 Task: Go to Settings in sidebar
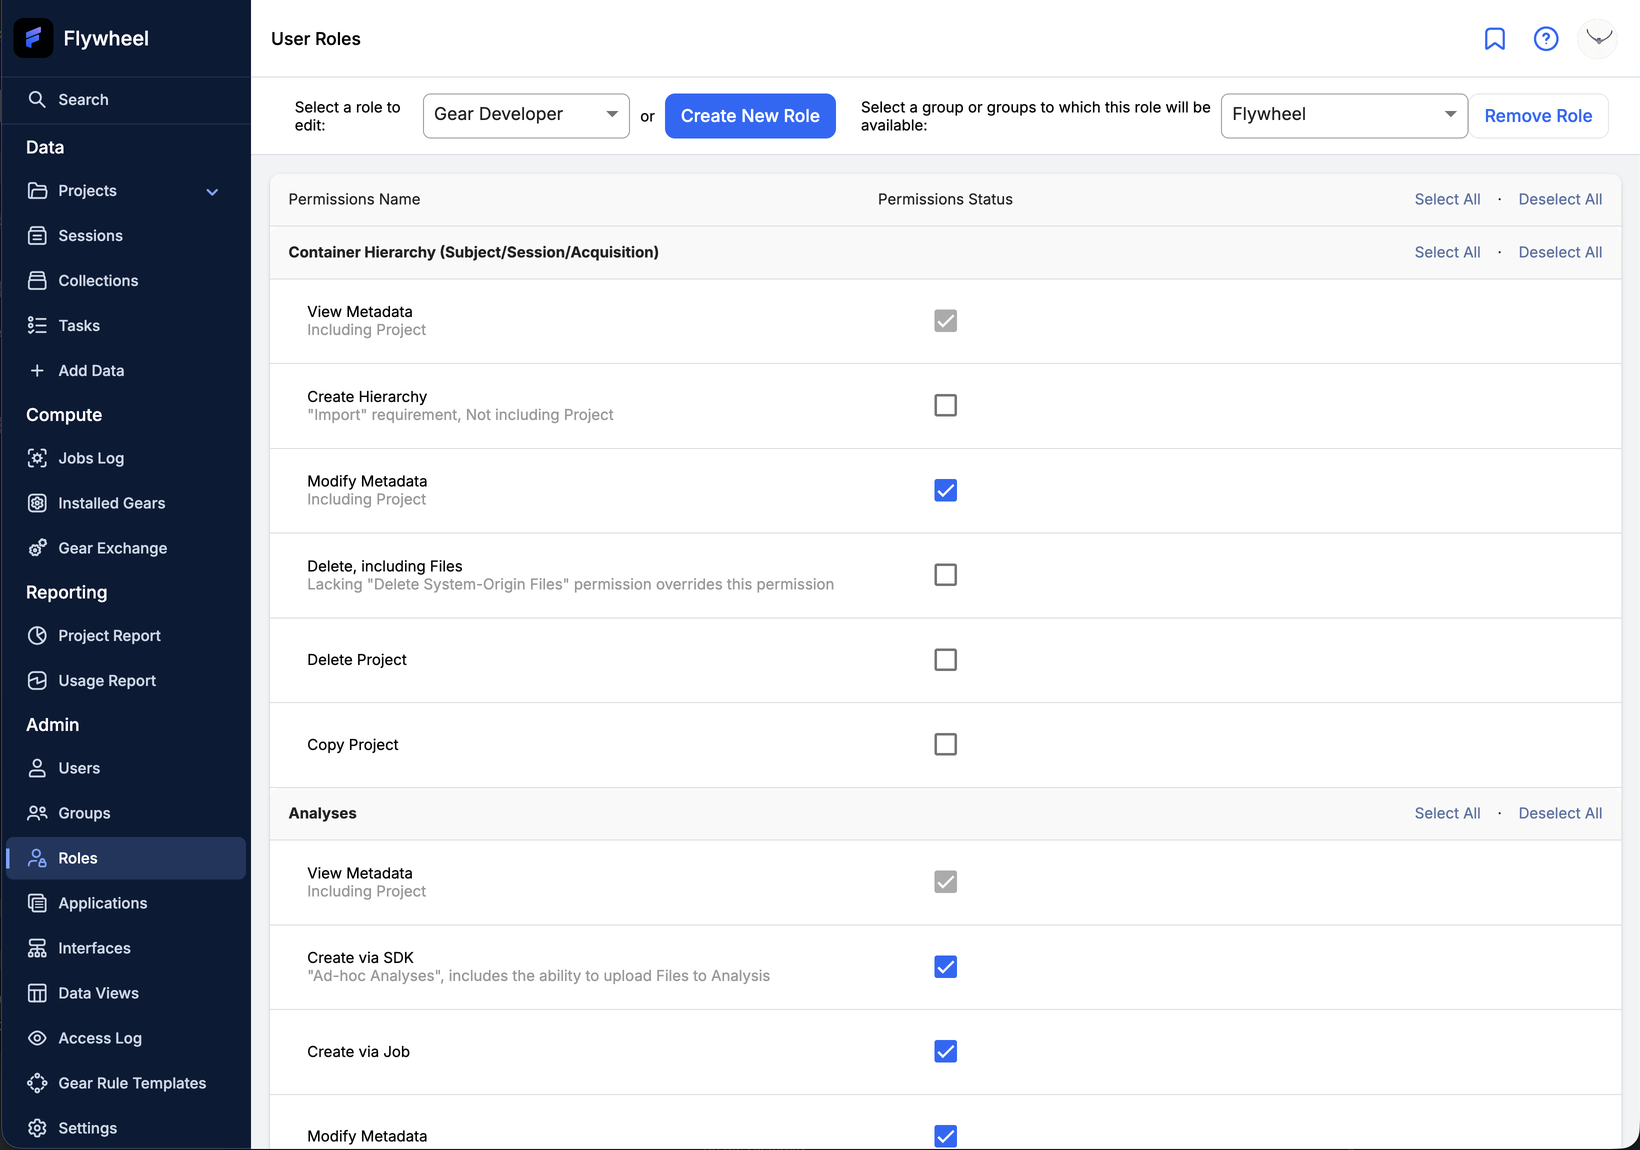coord(126,1128)
